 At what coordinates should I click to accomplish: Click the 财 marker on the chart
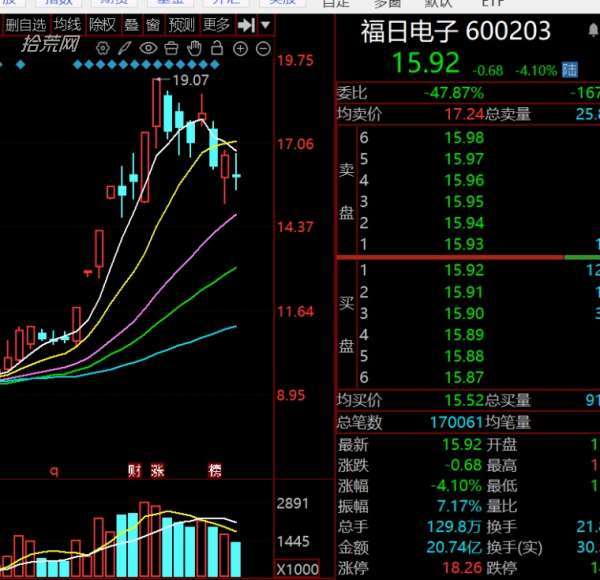(135, 471)
